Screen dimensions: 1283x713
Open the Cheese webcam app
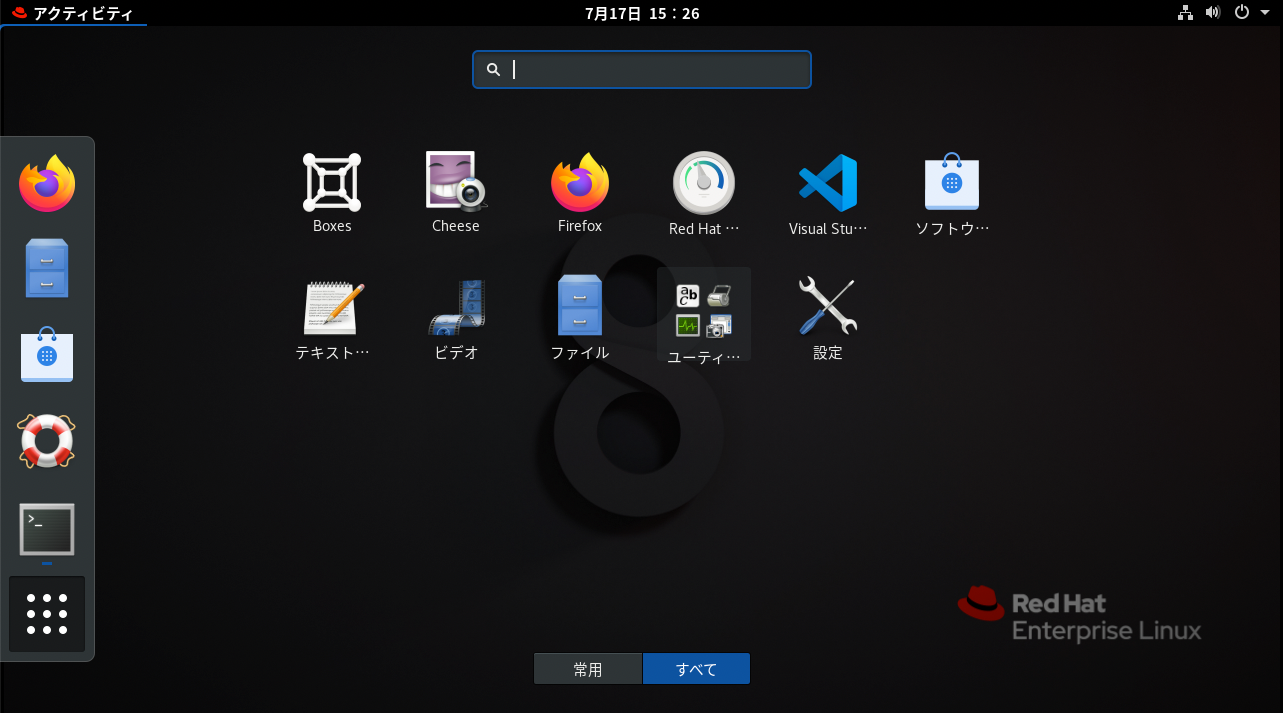[x=456, y=193]
